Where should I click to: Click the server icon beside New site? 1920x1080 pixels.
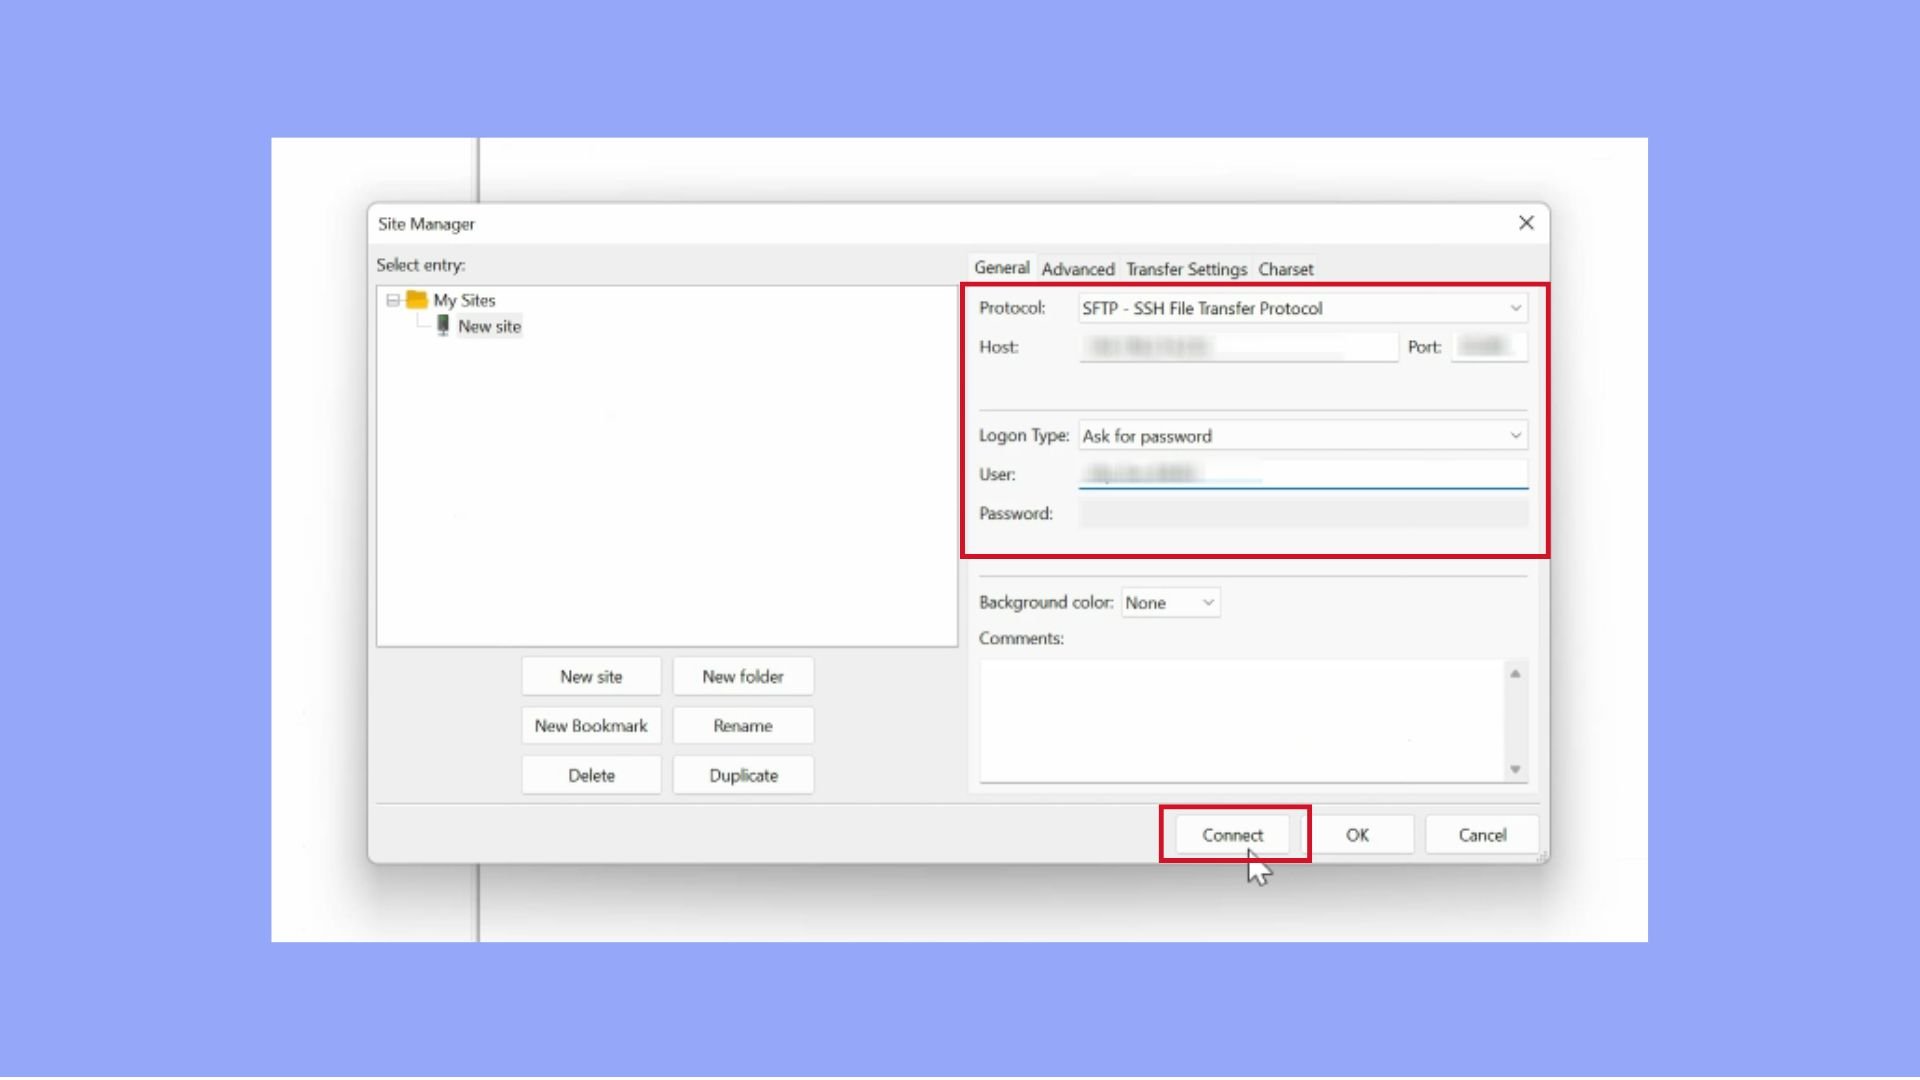click(444, 325)
